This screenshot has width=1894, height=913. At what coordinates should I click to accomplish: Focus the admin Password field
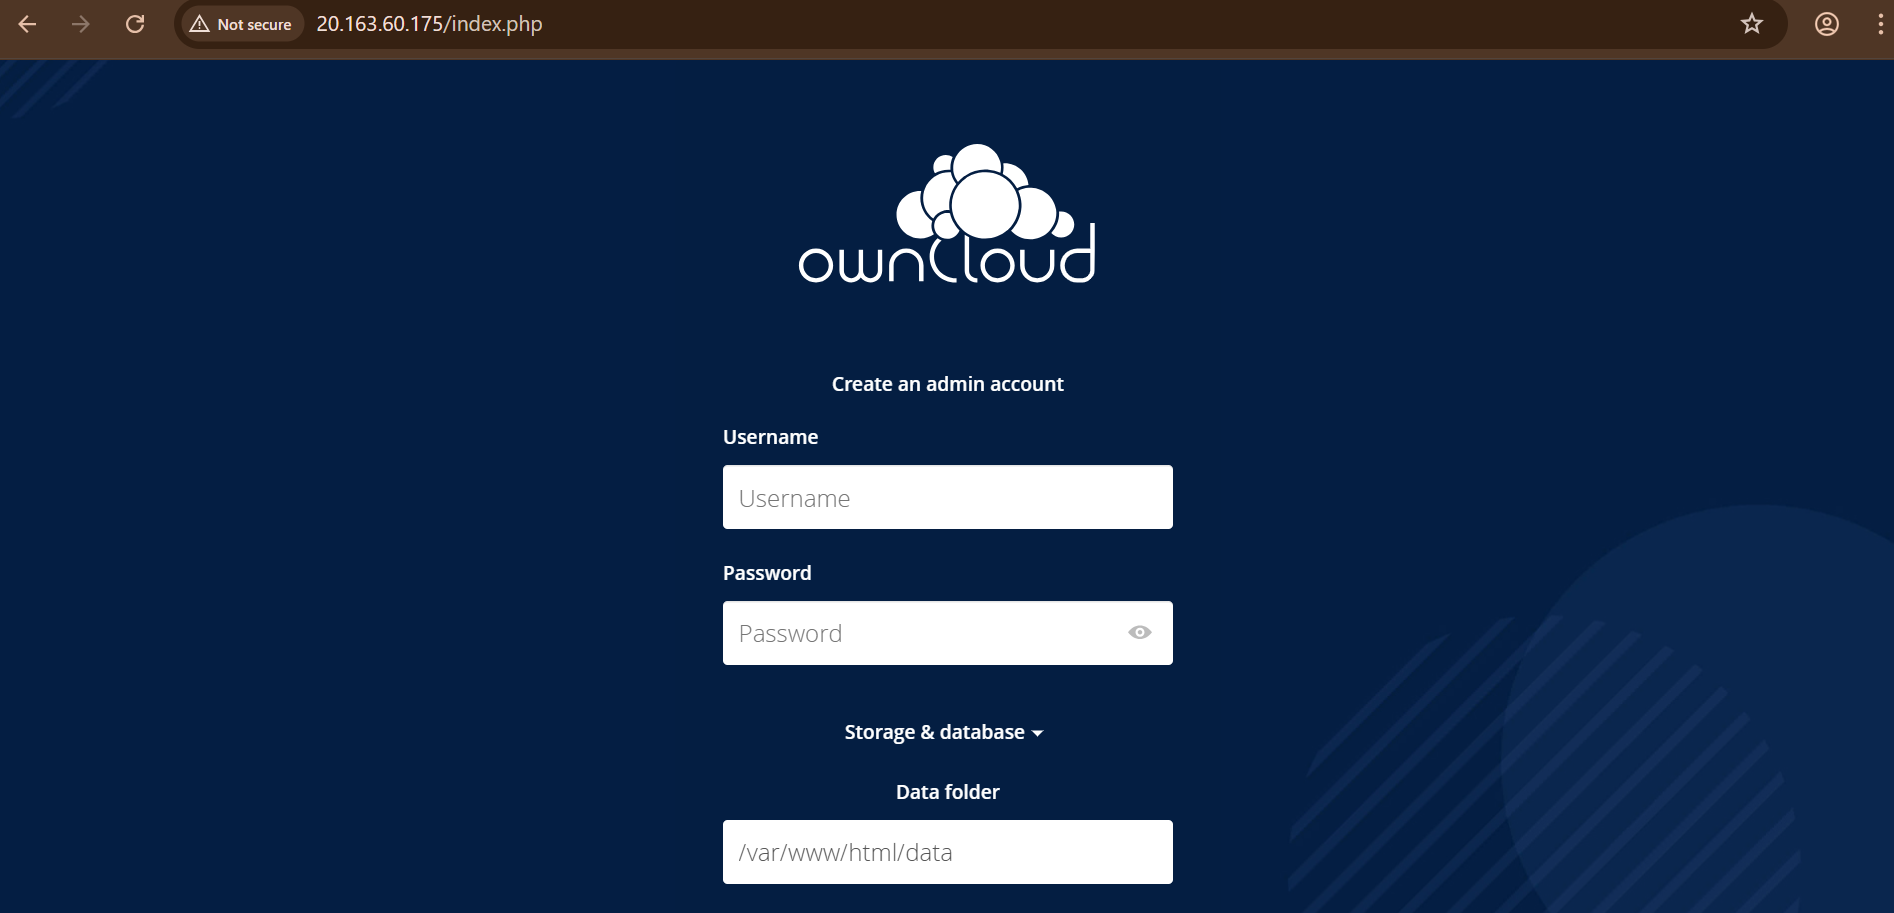pyautogui.click(x=947, y=633)
